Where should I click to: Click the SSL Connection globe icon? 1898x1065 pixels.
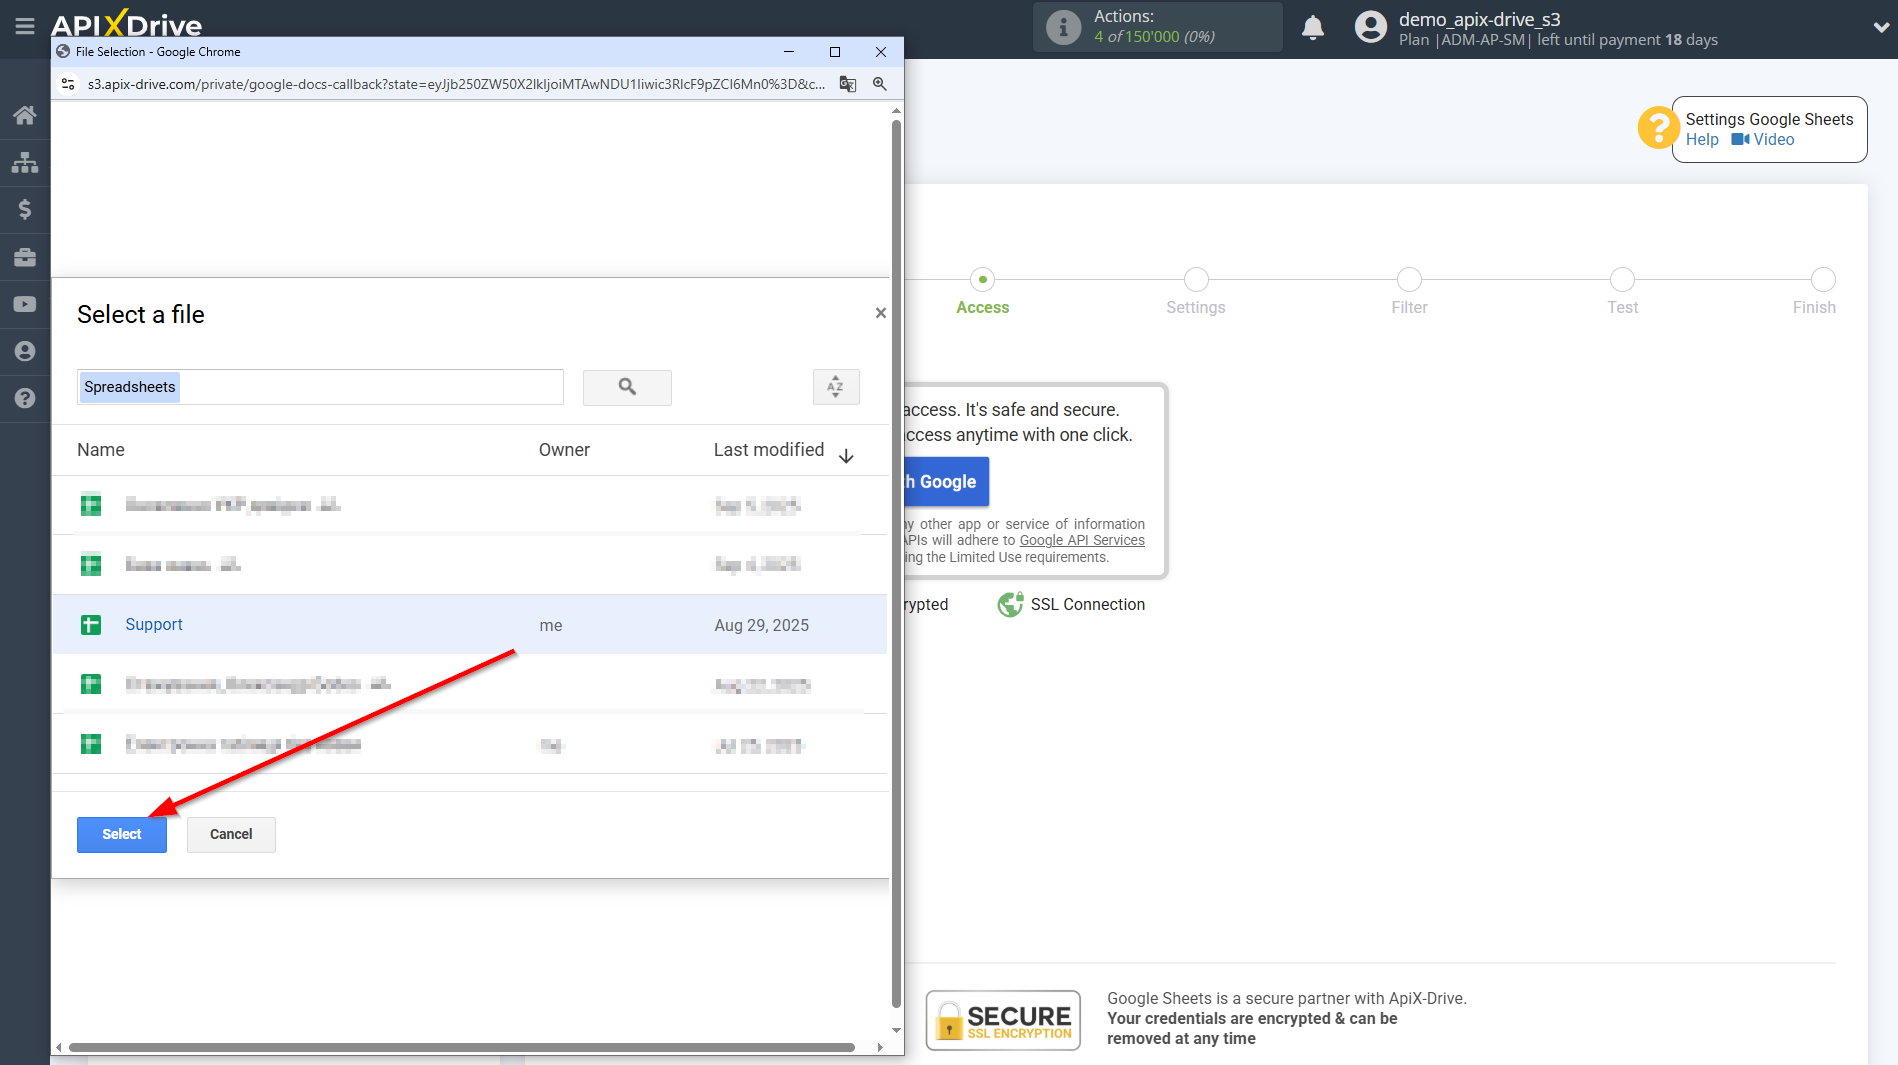pos(1010,604)
